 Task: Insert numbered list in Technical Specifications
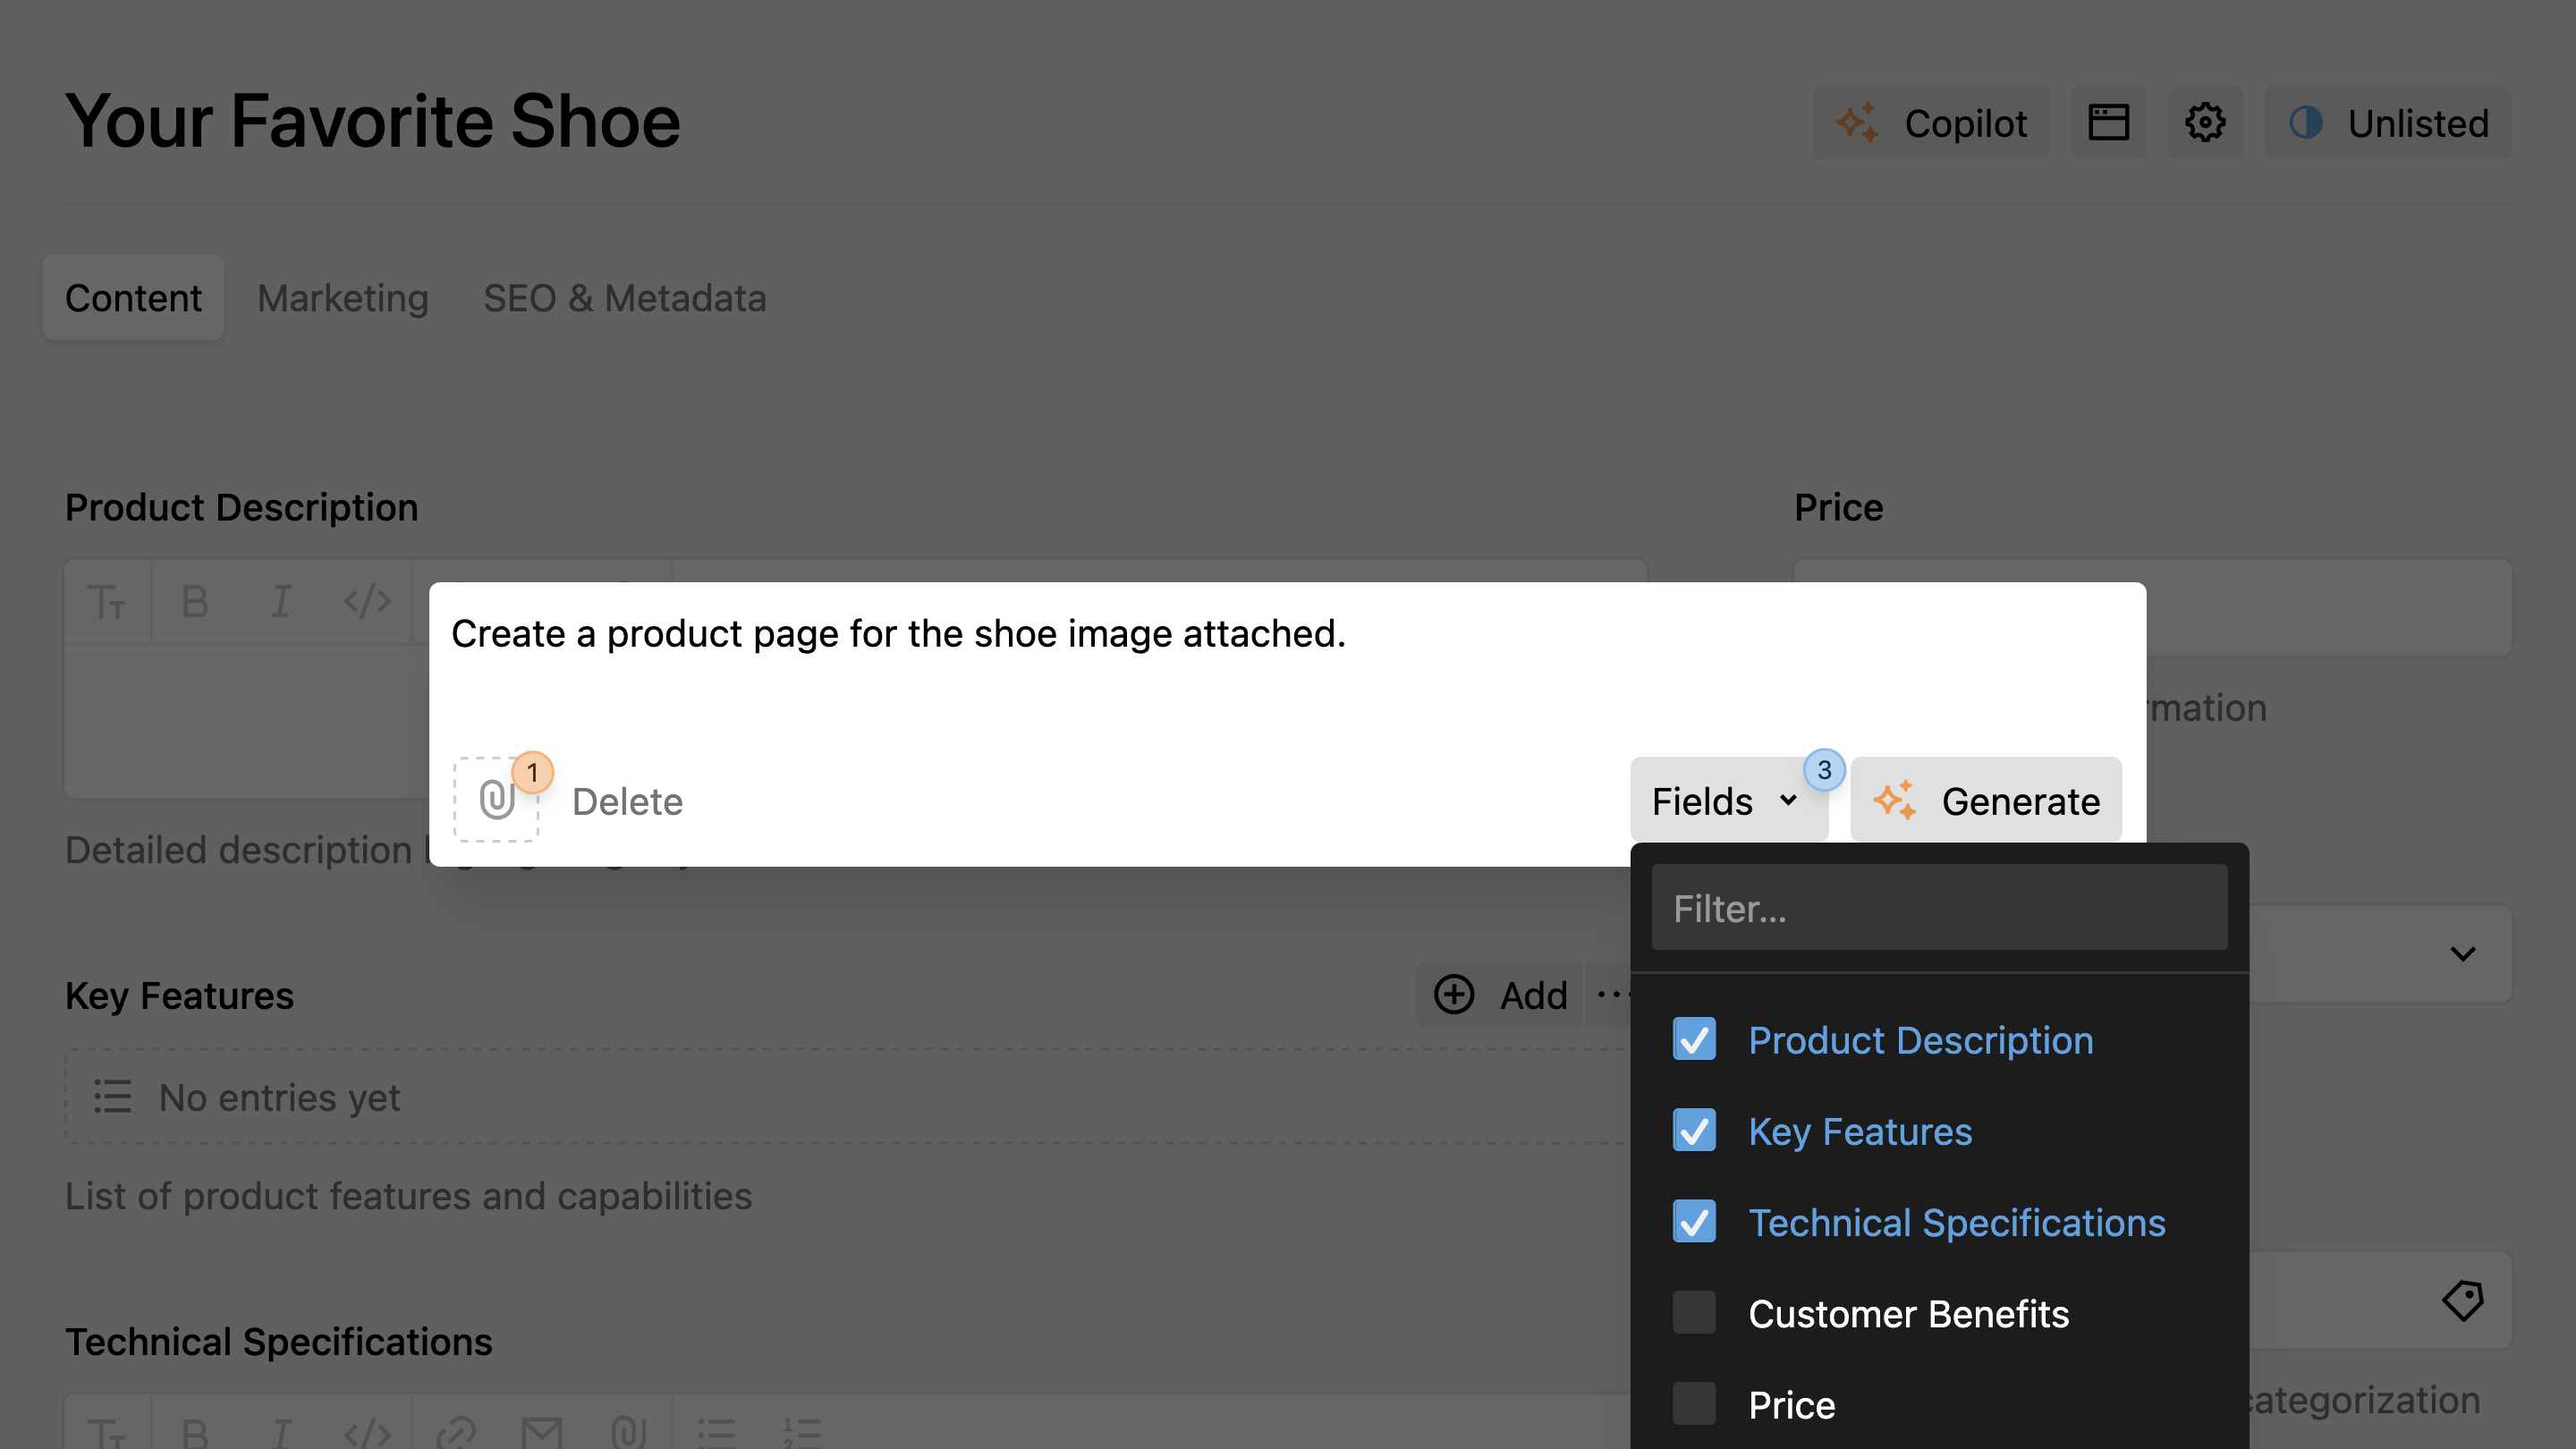(x=802, y=1433)
